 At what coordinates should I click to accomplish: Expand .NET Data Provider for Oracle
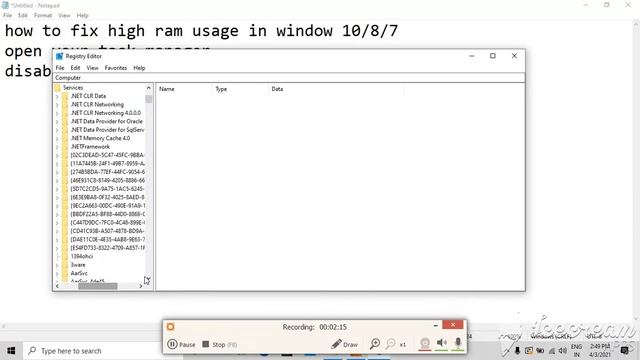pos(57,122)
